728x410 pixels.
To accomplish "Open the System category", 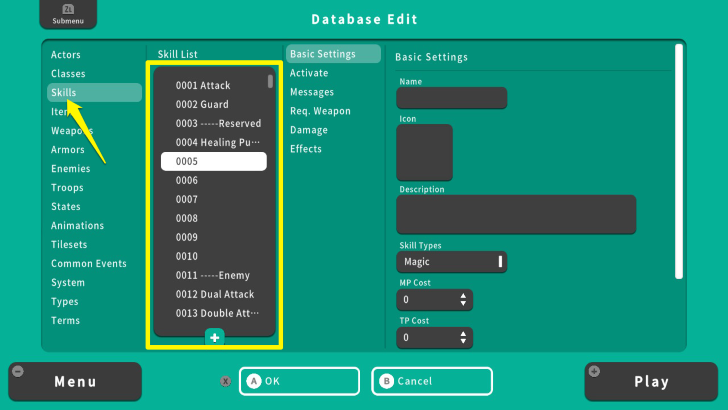I will [x=68, y=283].
